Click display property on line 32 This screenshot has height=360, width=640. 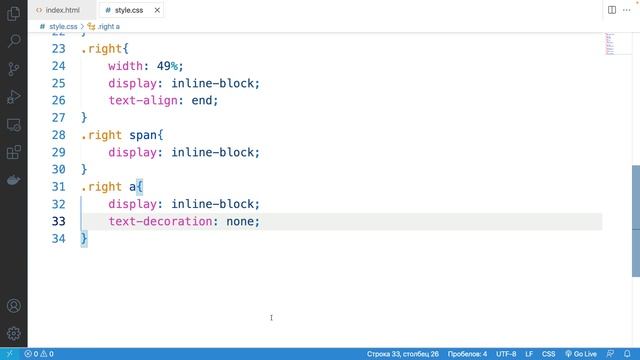tap(132, 204)
